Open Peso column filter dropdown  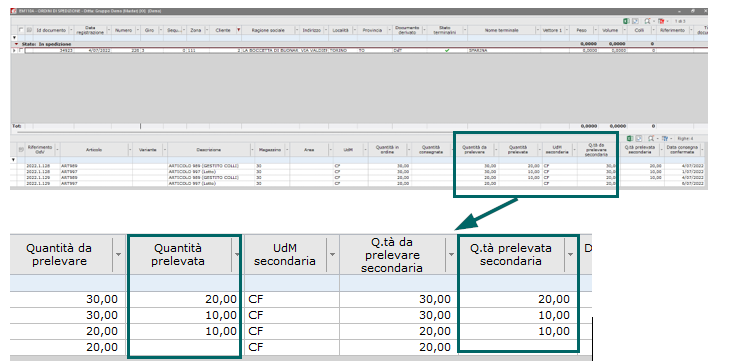pyautogui.click(x=595, y=30)
